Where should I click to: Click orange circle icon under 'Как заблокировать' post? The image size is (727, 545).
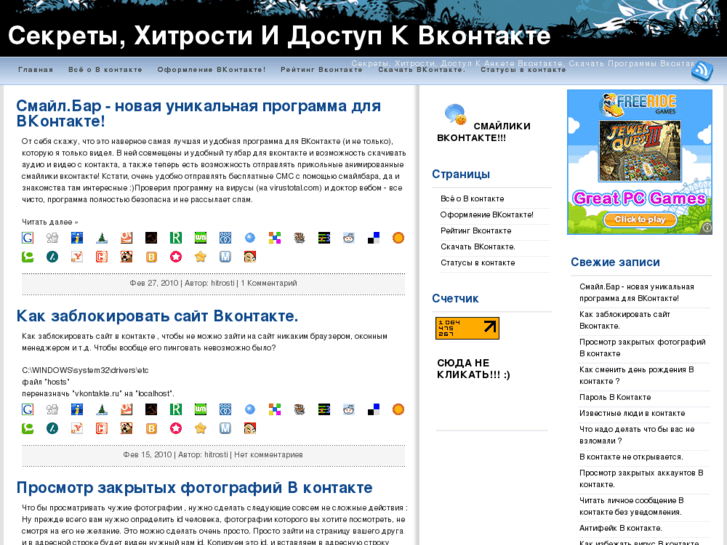[x=398, y=410]
